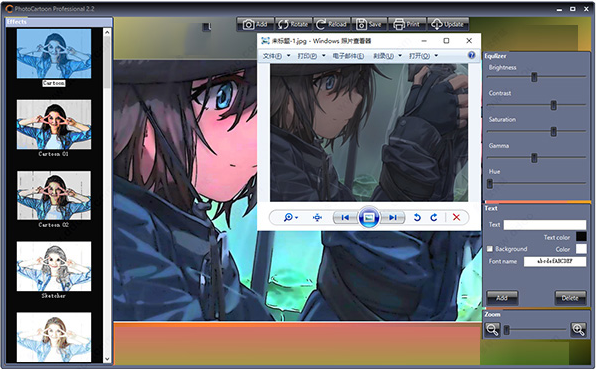Maximize the Windows Photo Viewer window

tap(446, 41)
